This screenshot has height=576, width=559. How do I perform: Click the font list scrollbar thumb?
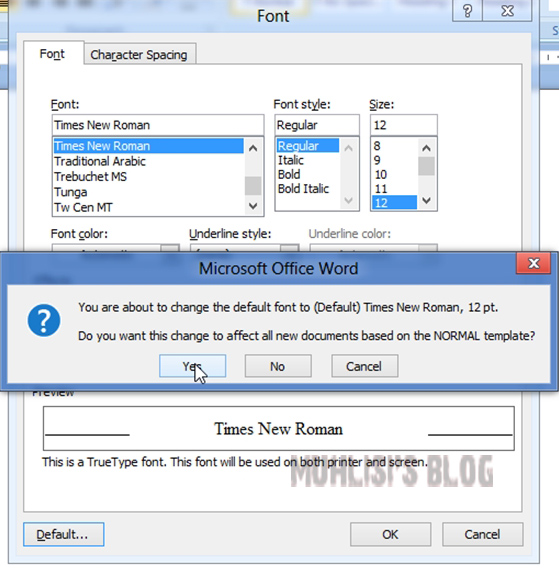coord(253,186)
